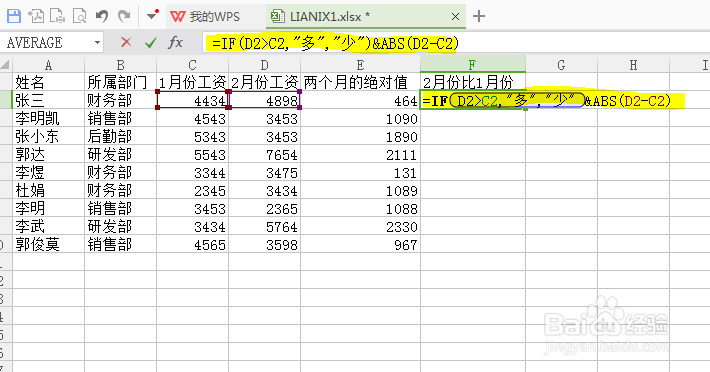
Task: Click cell with value 967
Action: (x=360, y=244)
